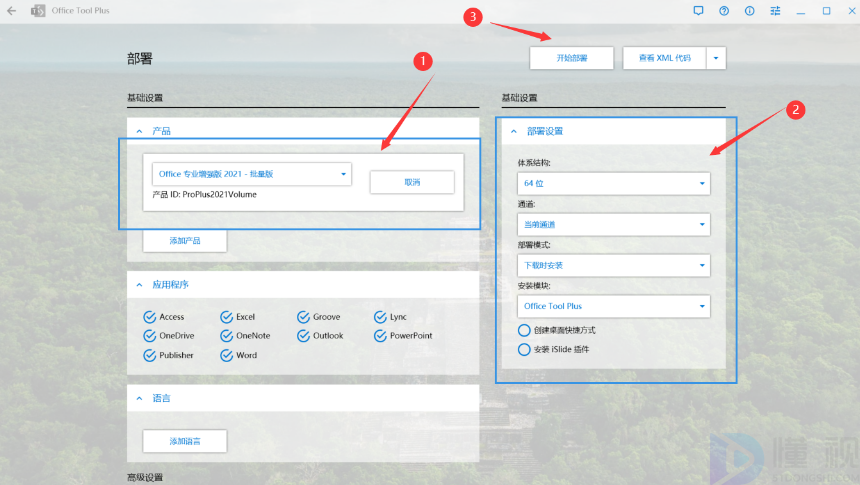Image resolution: width=860 pixels, height=485 pixels.
Task: Open the settings sliders icon
Action: tap(775, 10)
